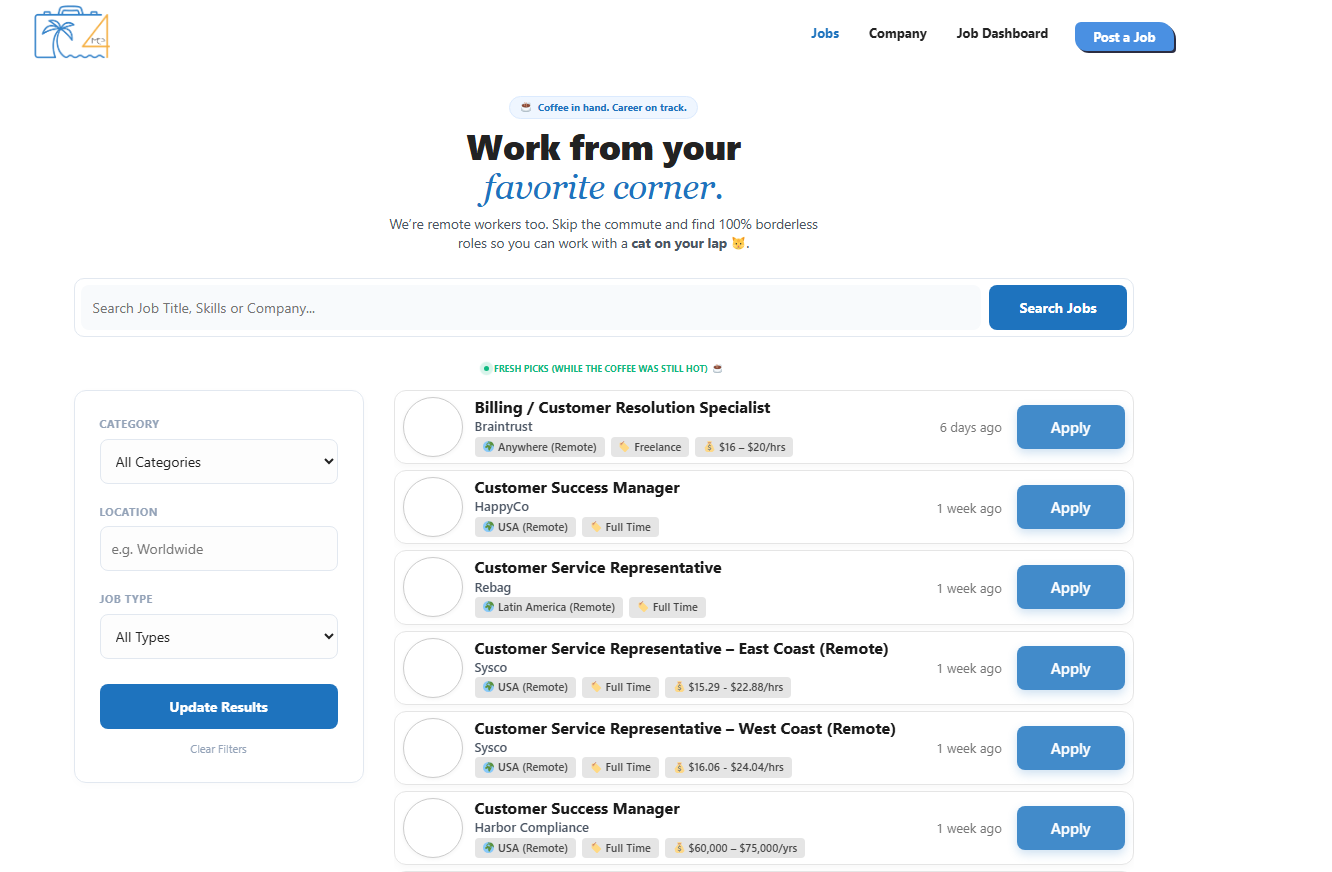Expand the Job Type dropdown
Viewport: 1332px width, 872px height.
pyautogui.click(x=219, y=637)
